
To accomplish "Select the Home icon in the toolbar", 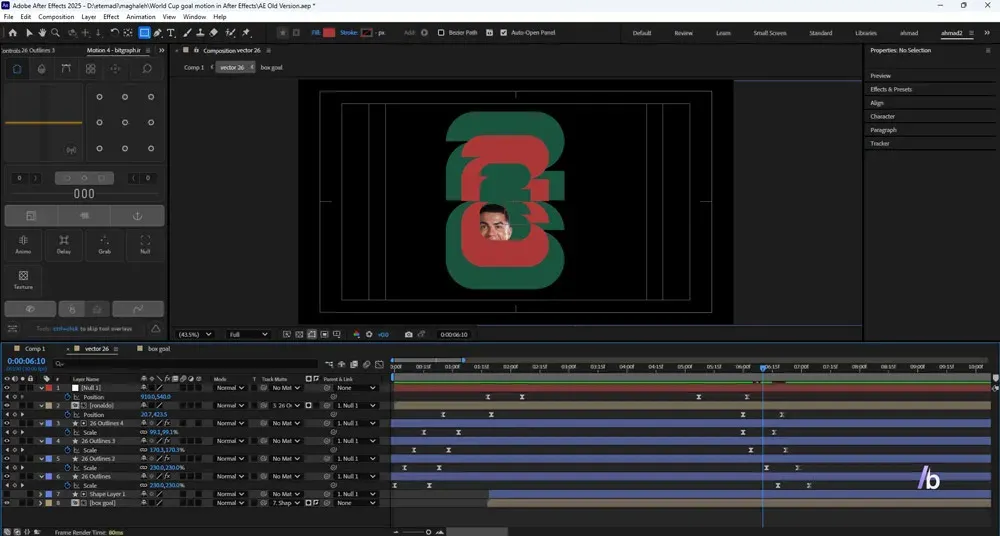I will coord(13,33).
